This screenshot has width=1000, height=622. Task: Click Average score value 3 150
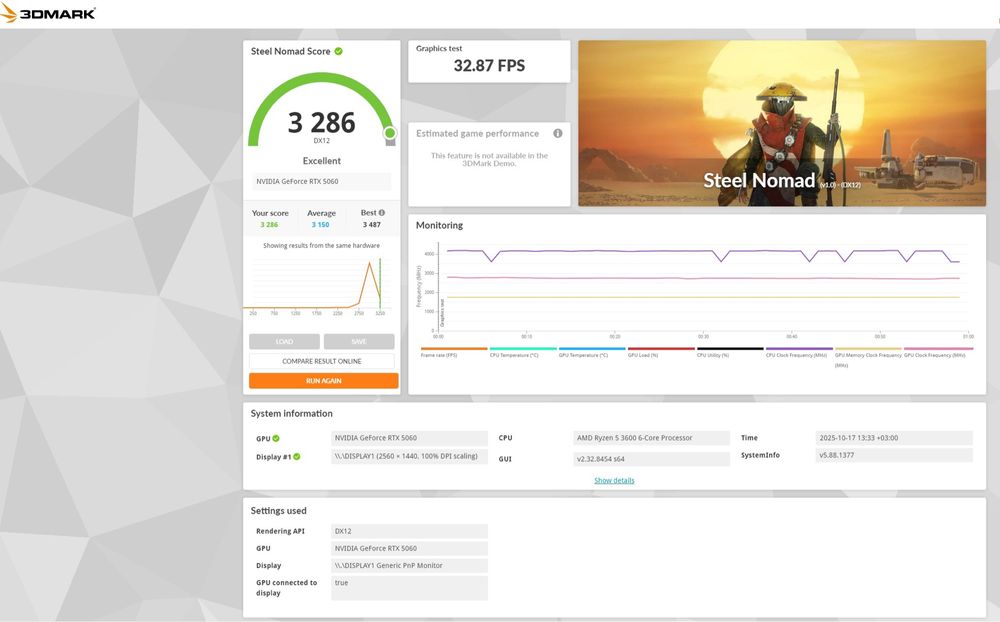[x=320, y=225]
